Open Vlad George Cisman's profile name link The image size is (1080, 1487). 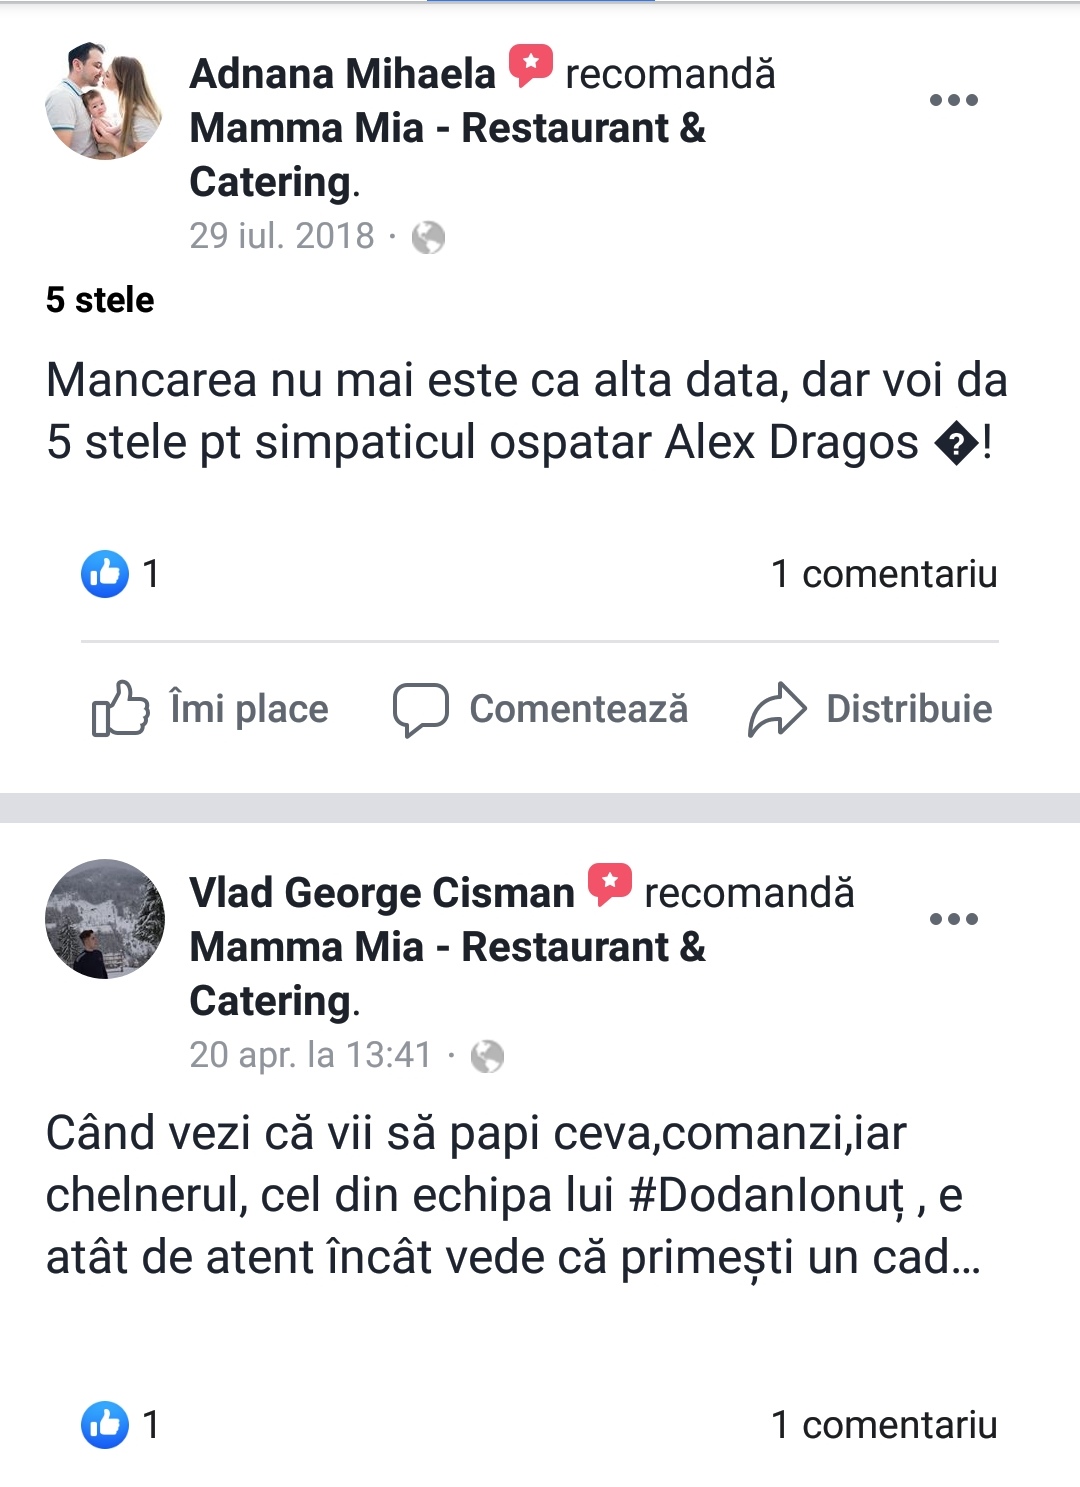[x=382, y=893]
